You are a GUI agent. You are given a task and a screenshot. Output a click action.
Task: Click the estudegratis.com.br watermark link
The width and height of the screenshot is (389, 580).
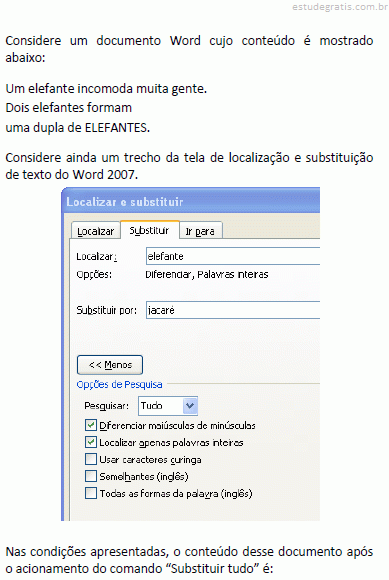[x=339, y=7]
